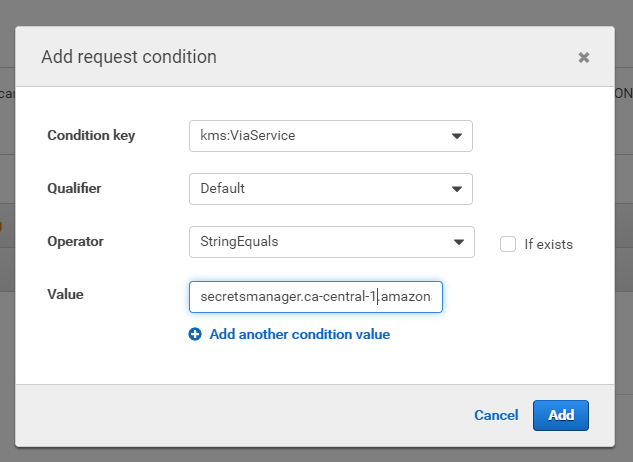The image size is (633, 462).
Task: Click the Value label
Action: [x=65, y=295]
